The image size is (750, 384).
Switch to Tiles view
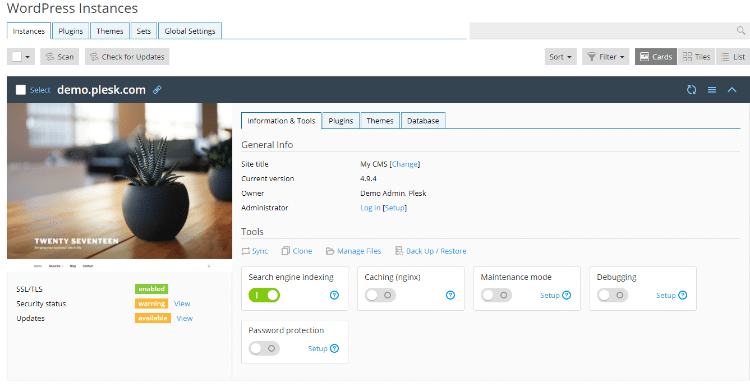click(x=696, y=56)
